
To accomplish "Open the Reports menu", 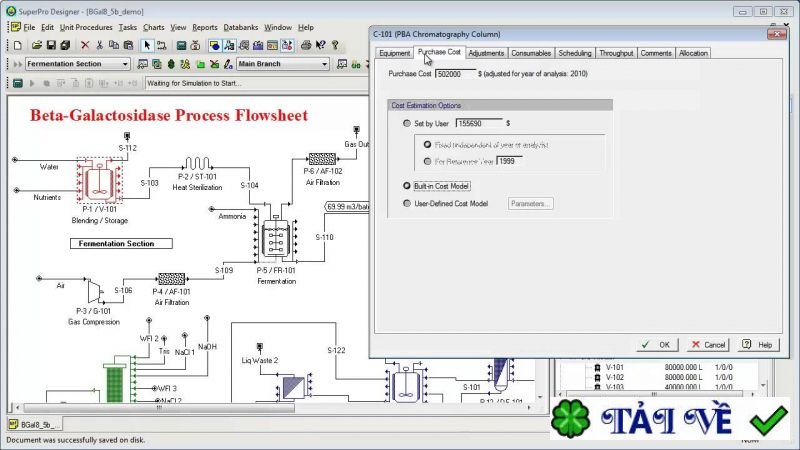I will coord(205,27).
